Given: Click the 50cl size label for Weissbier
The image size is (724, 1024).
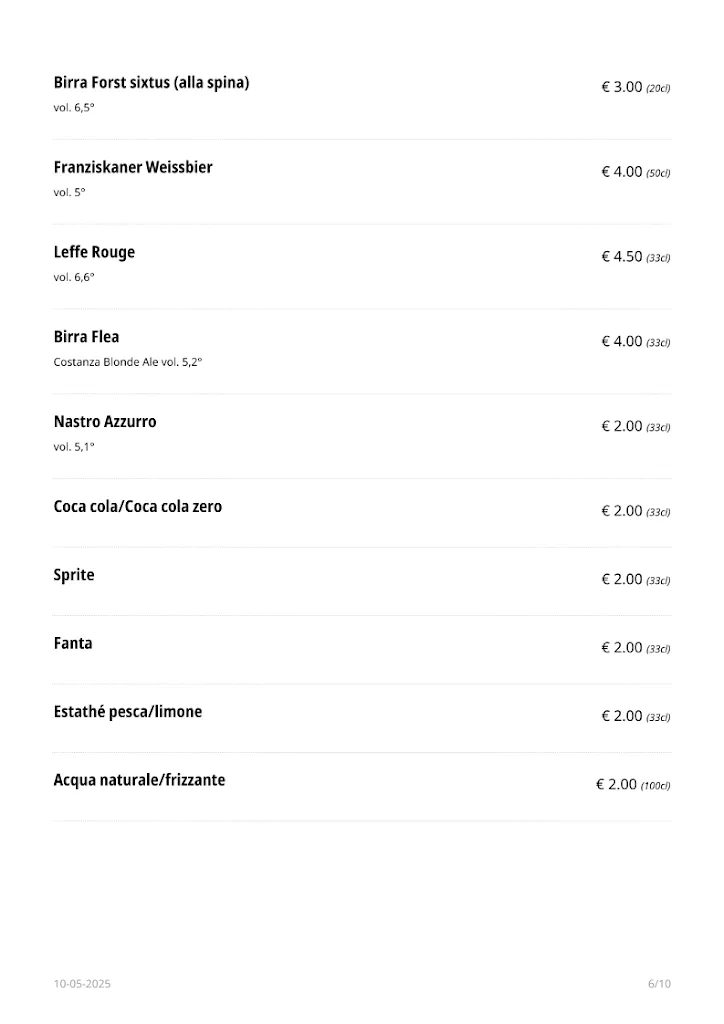Looking at the screenshot, I should [x=658, y=173].
